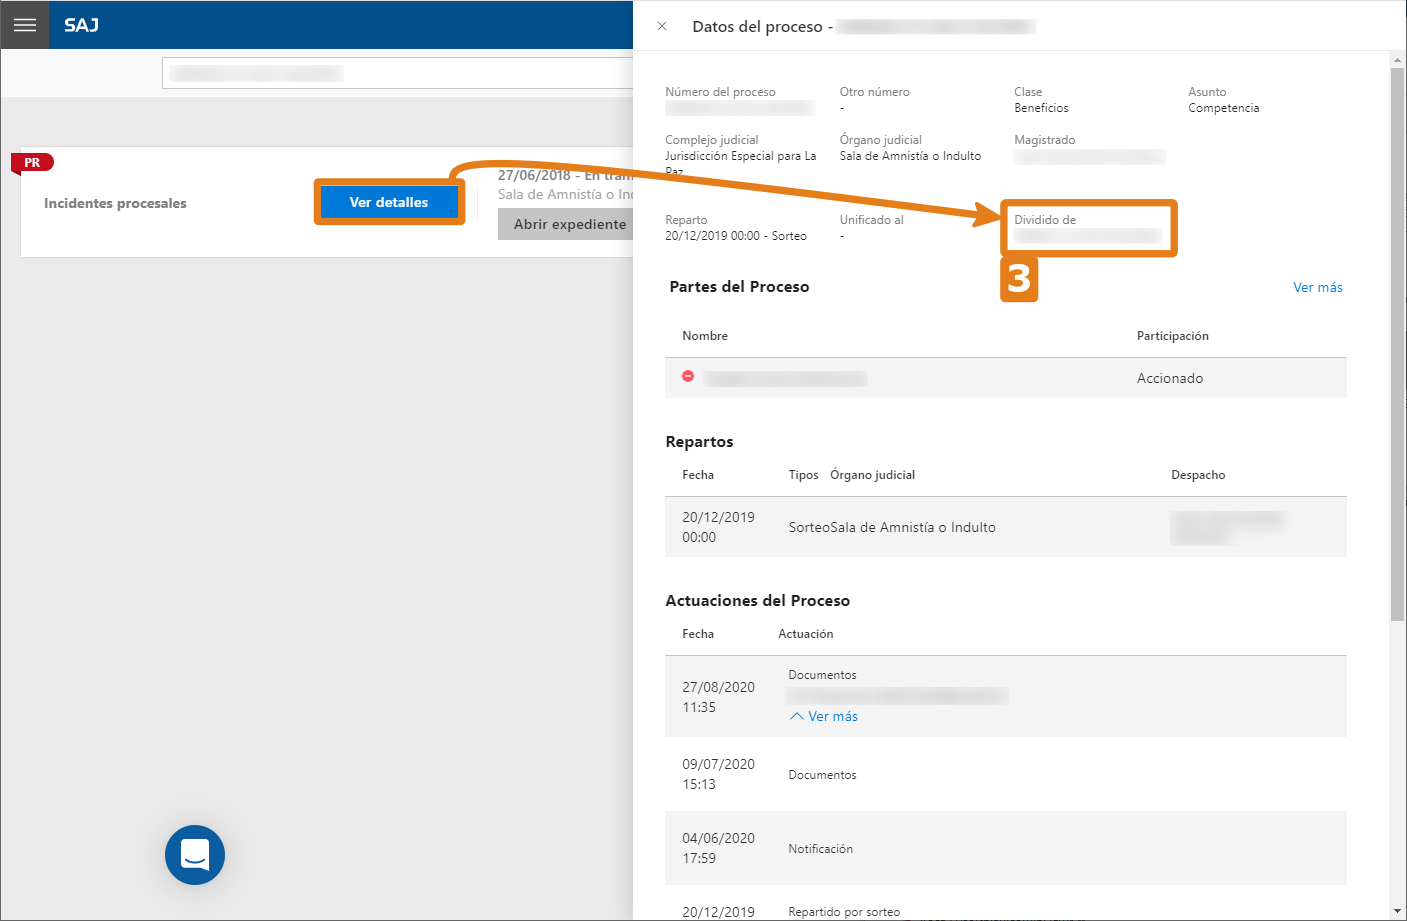Click Reparto value '20/12/2019 00:00 - Sorteo'

tap(736, 236)
